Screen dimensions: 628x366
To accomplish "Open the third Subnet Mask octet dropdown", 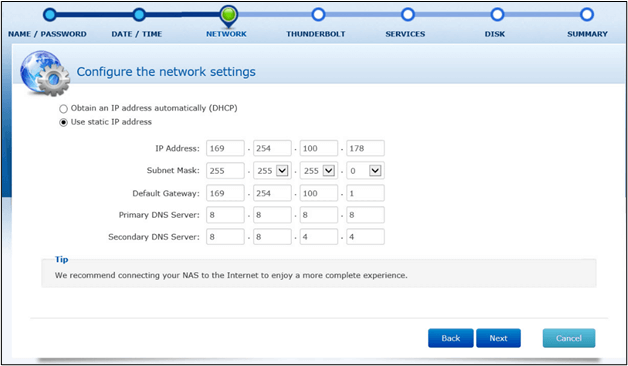I will [329, 171].
